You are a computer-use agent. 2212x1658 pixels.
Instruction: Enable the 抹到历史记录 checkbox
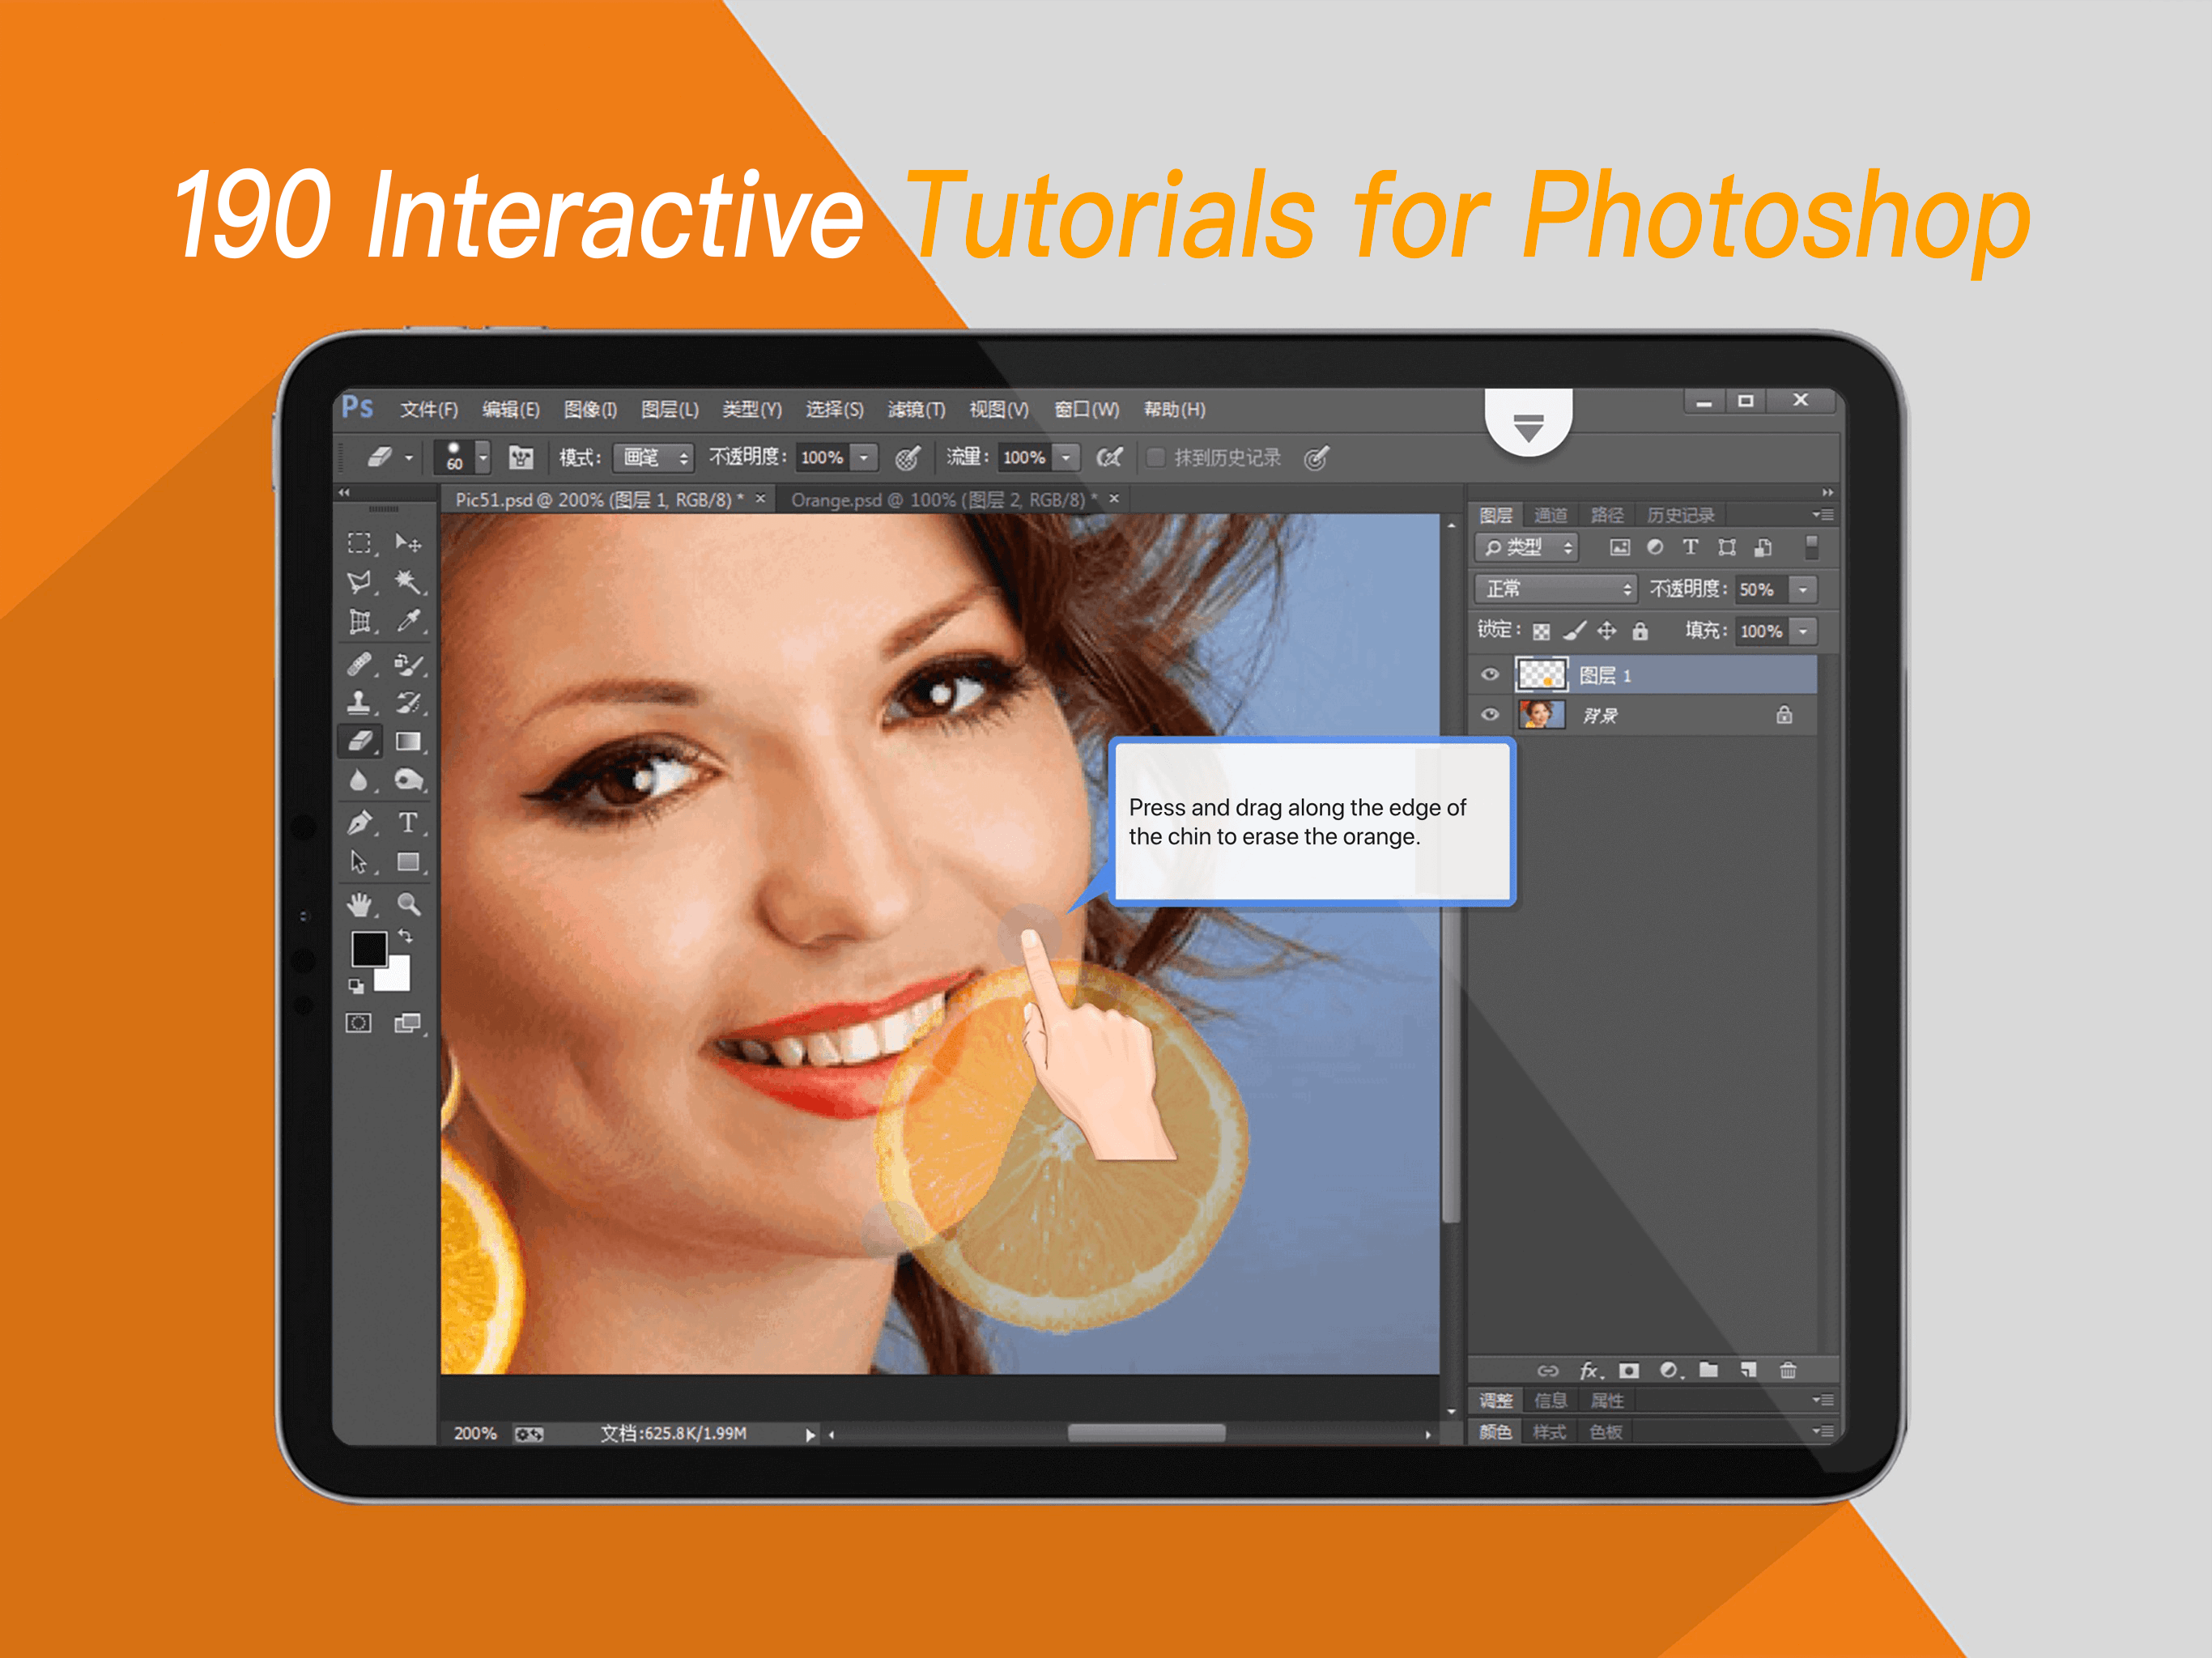1155,458
